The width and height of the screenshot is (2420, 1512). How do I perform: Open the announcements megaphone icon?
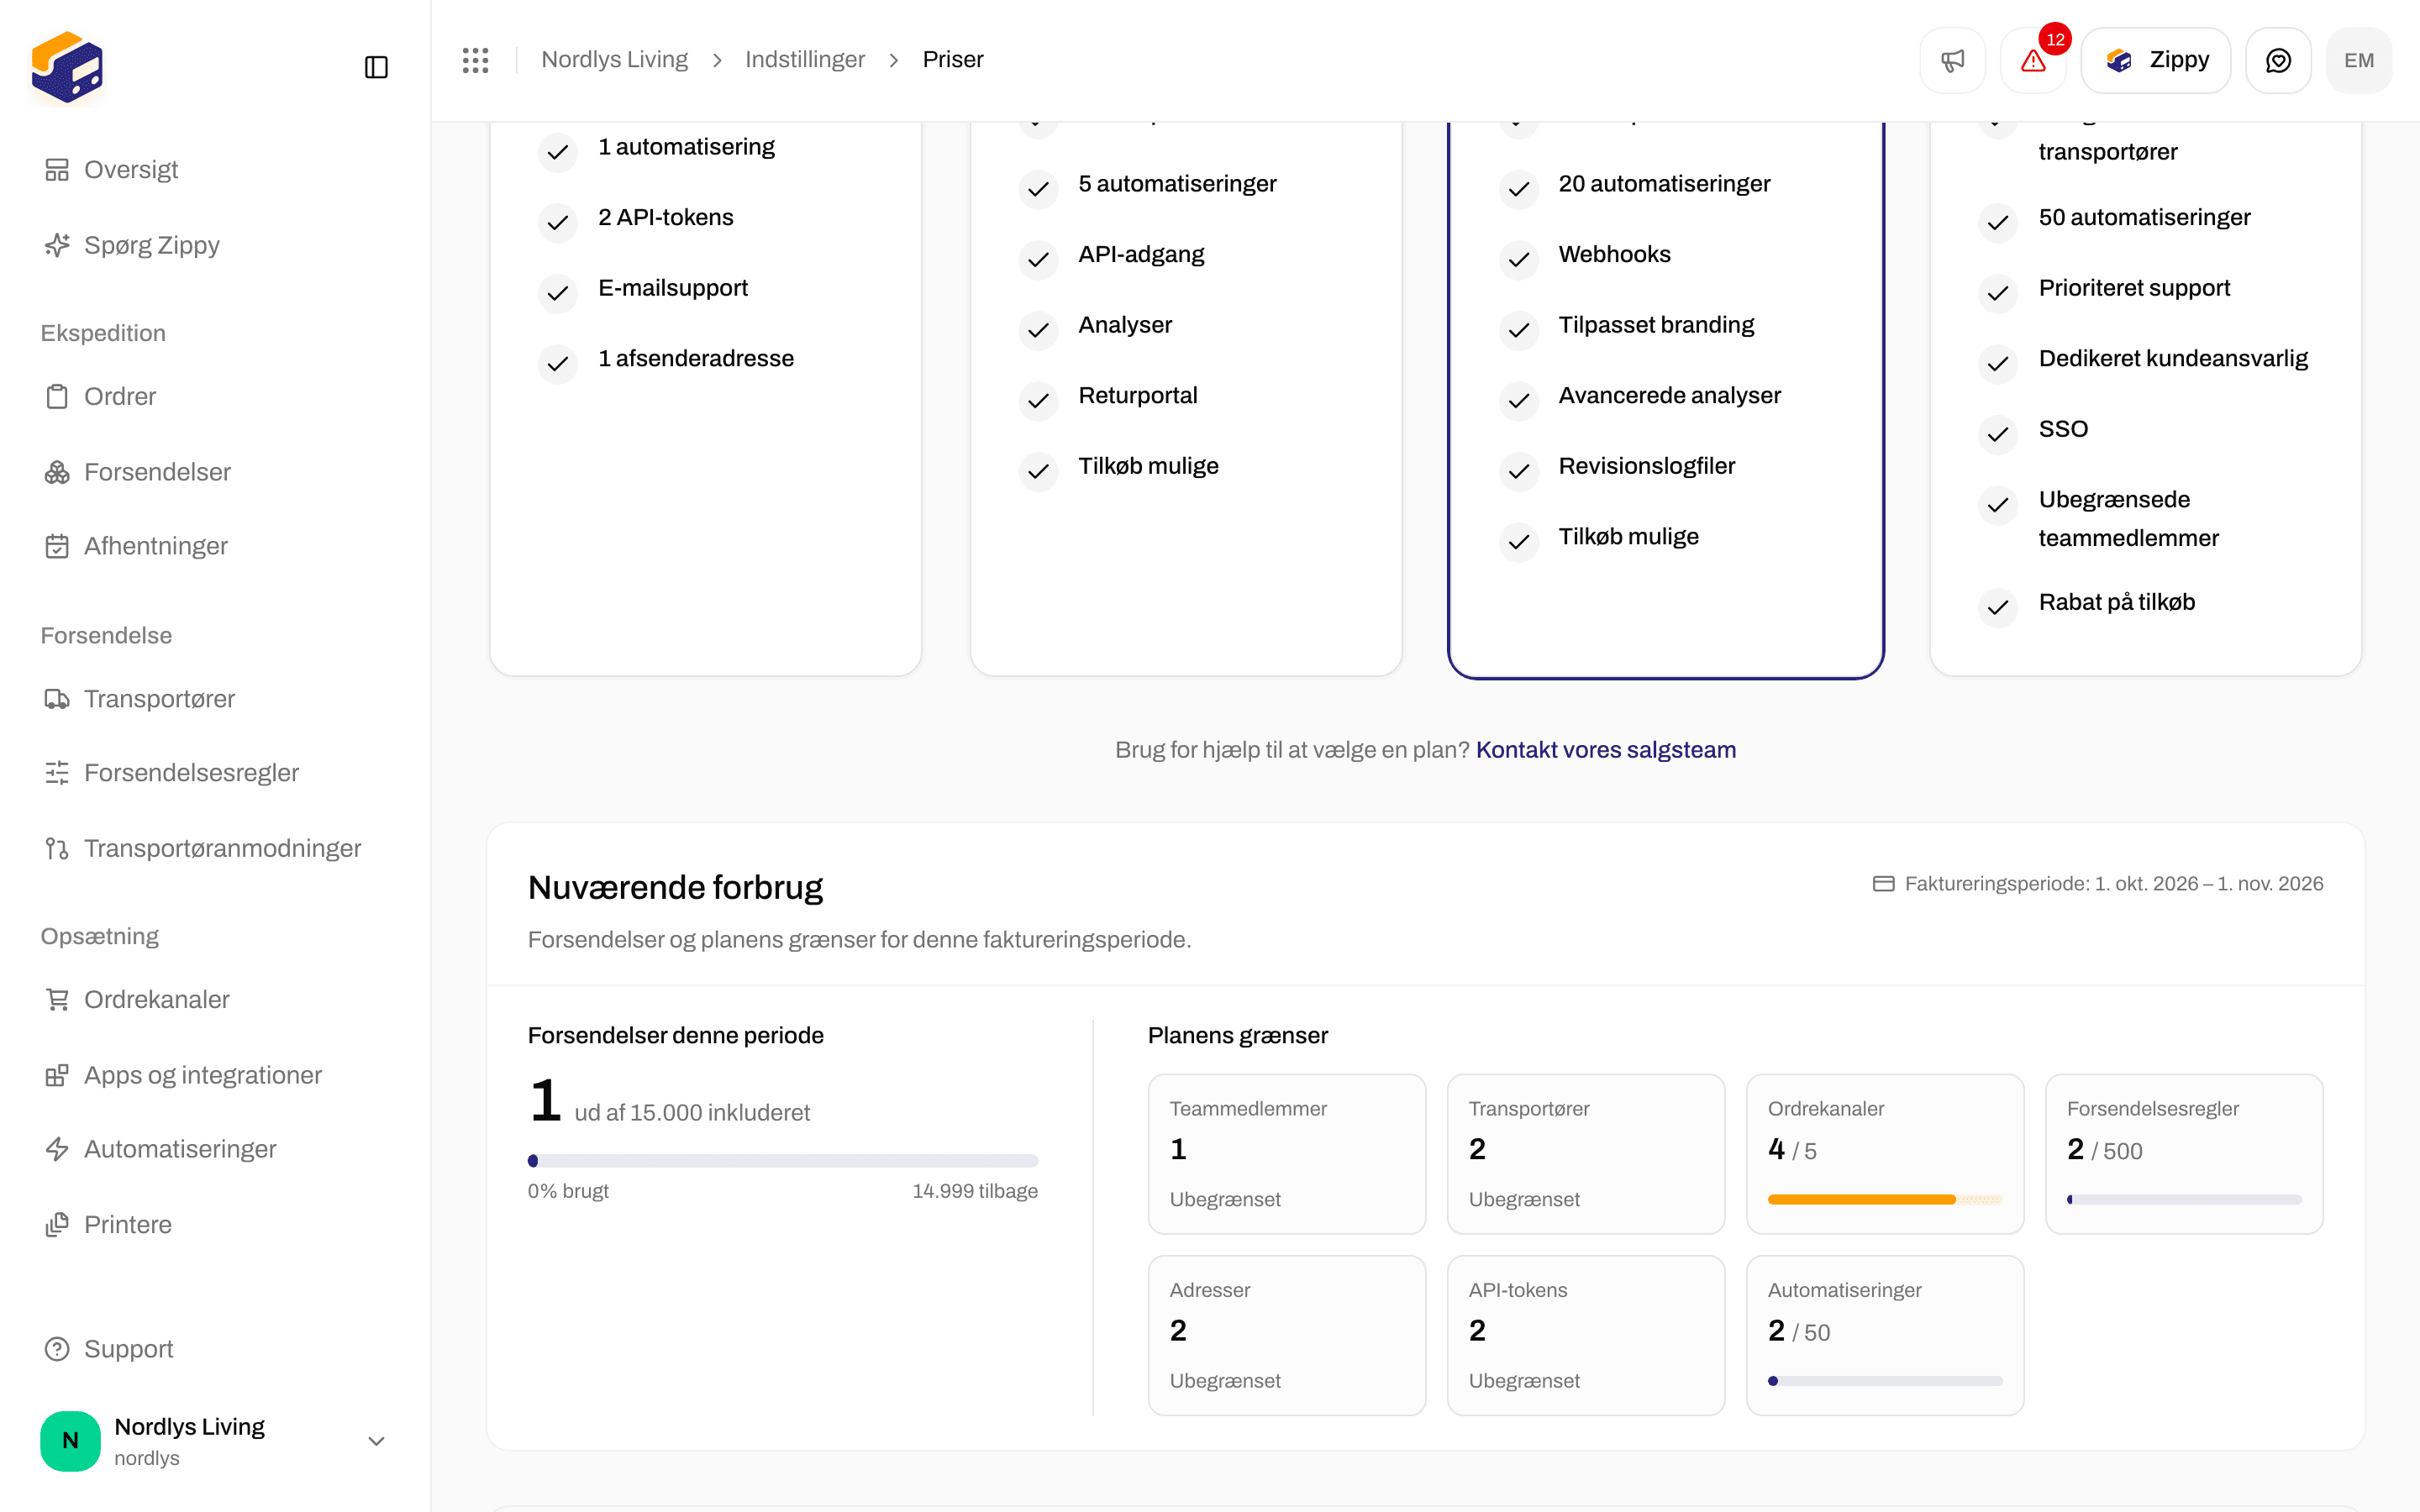[1952, 60]
